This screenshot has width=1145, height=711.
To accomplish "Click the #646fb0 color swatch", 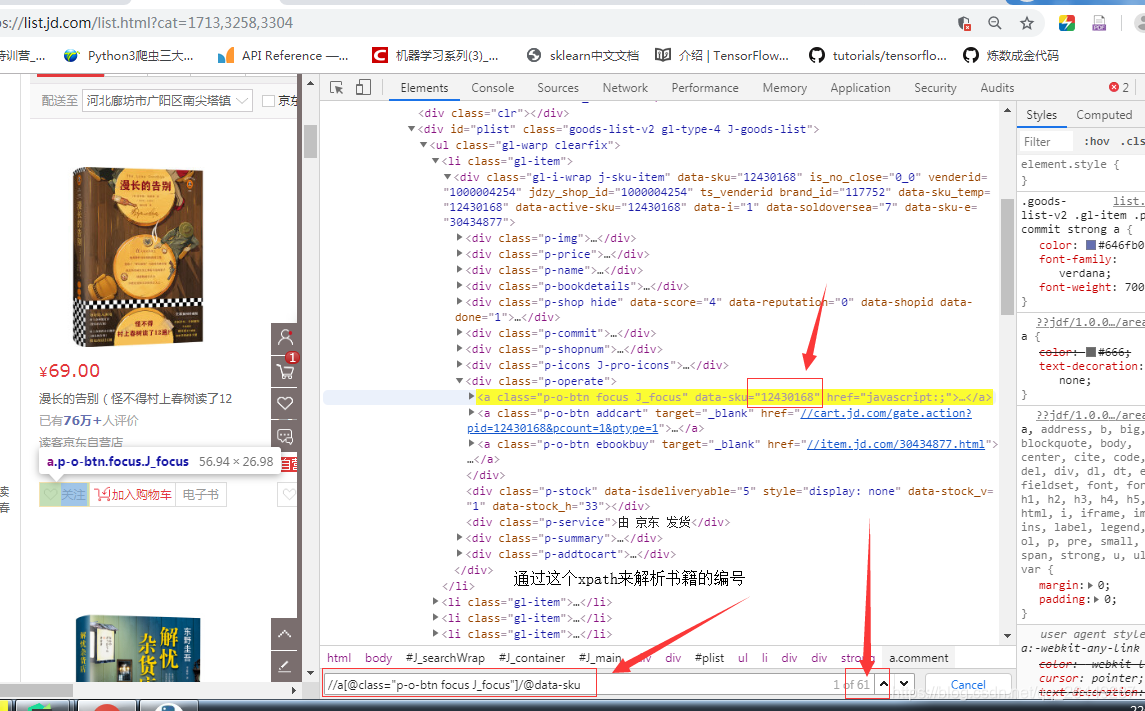I will coord(1091,245).
